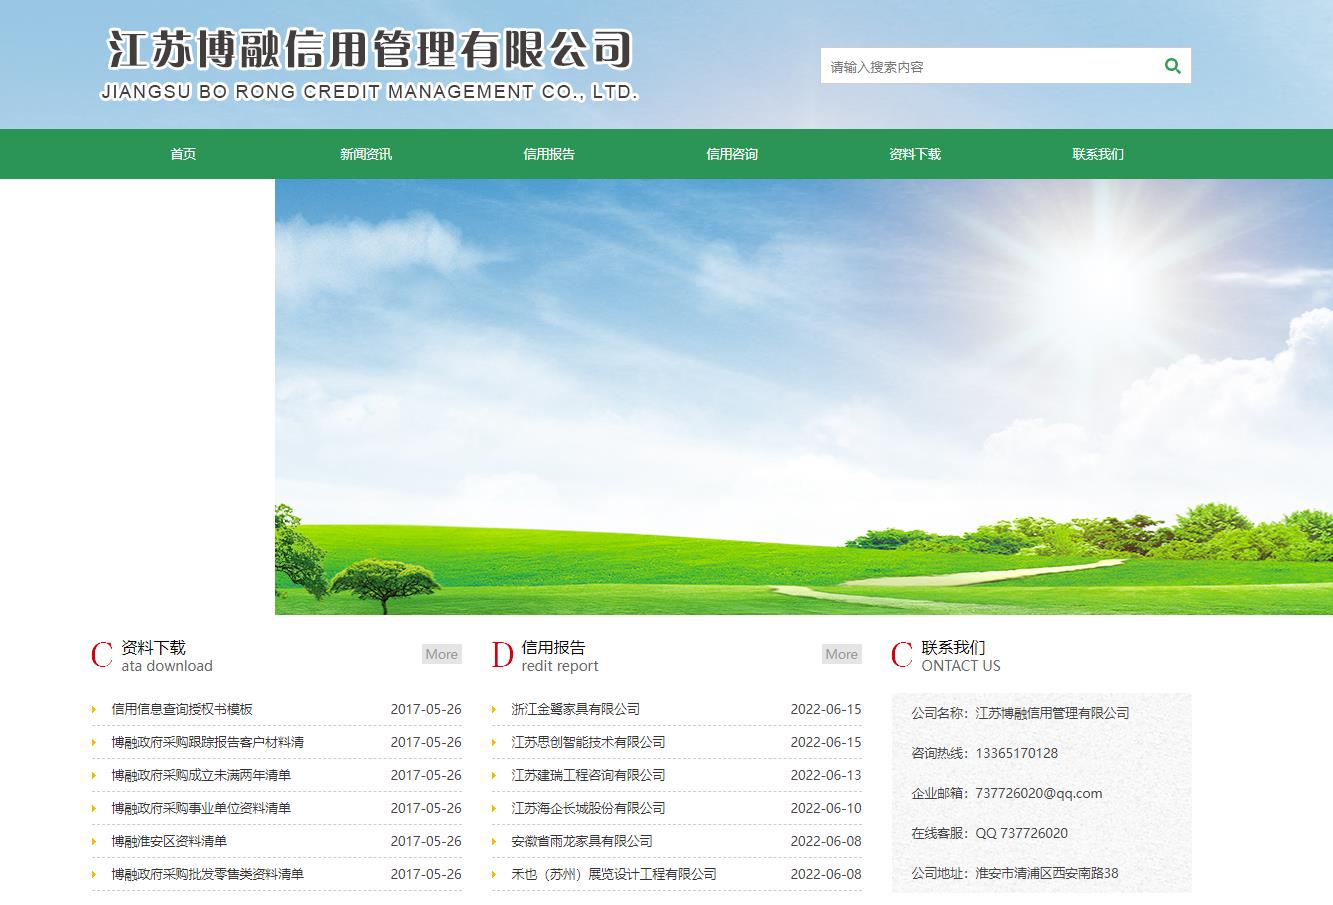Open 安徽省雨龙家具有限公司 report link
Screen dimensions: 1333x905
582,841
